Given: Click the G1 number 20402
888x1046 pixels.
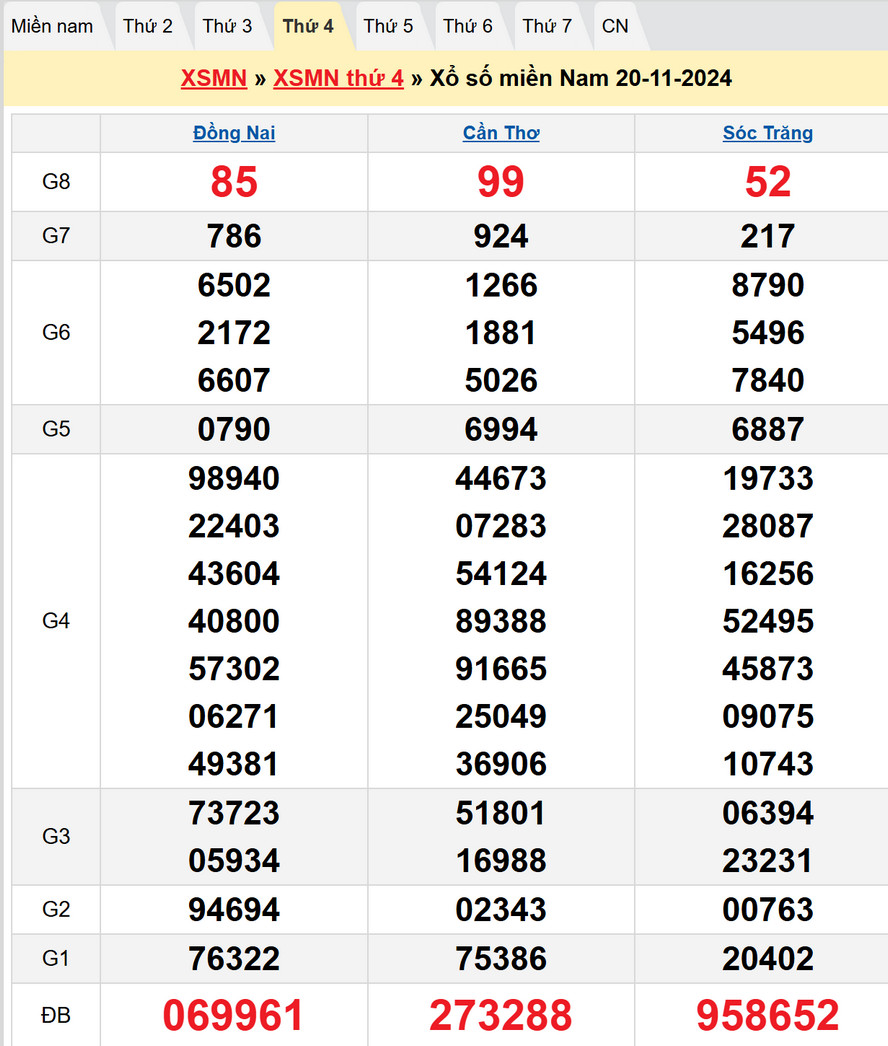Looking at the screenshot, I should (x=768, y=959).
